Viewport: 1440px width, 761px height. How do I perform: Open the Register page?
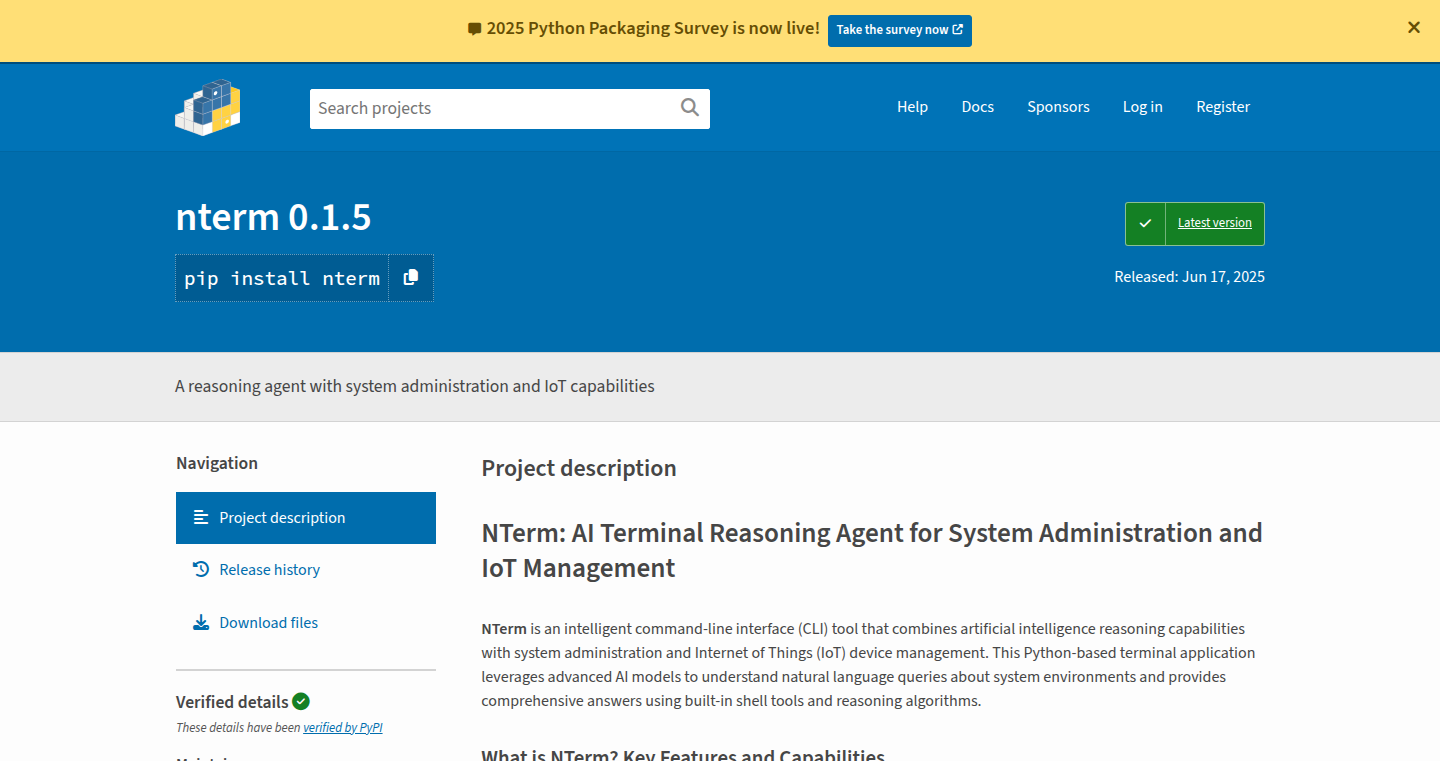pos(1223,107)
